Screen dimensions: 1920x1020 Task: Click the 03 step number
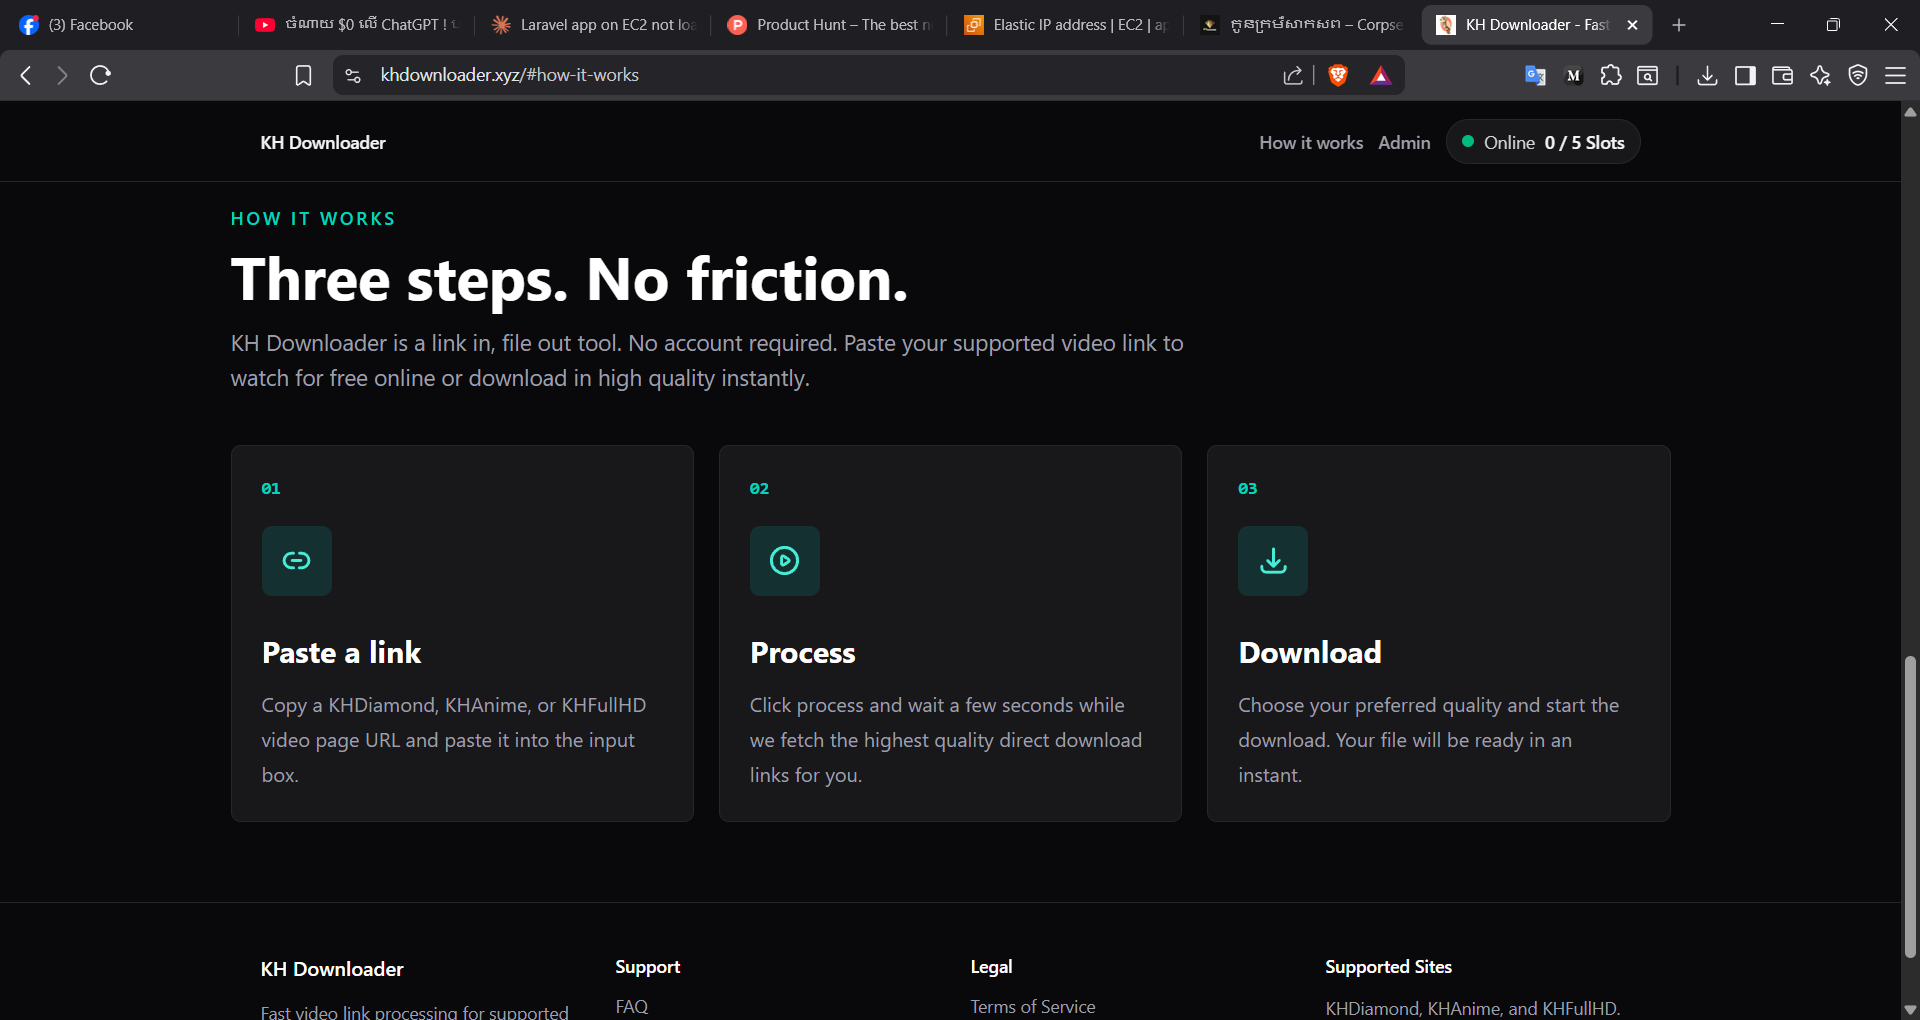coord(1247,489)
